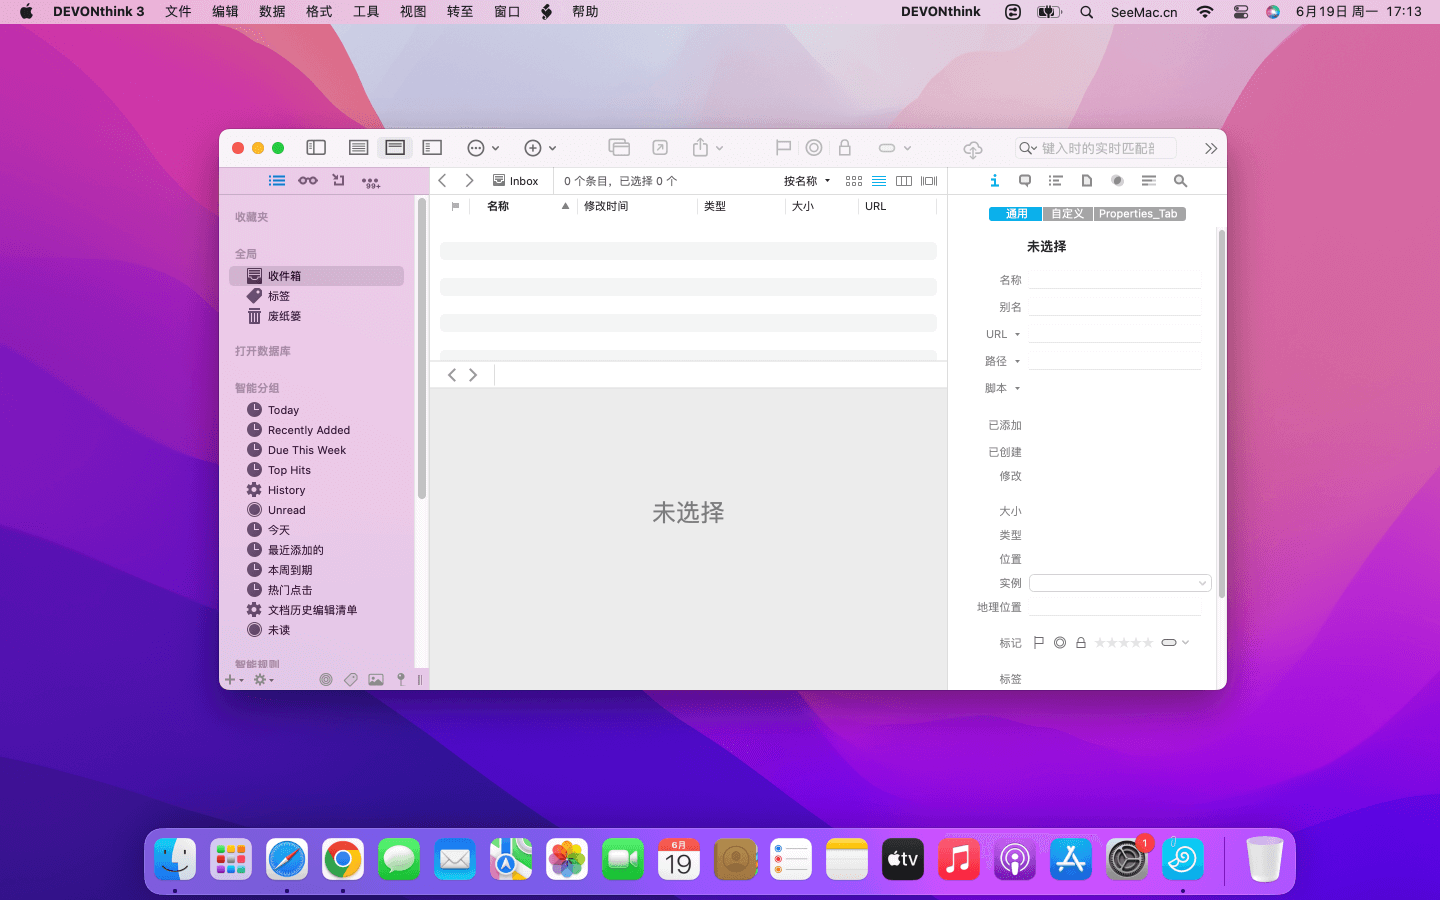Expand the 脚本 dropdown arrow

pos(1017,389)
